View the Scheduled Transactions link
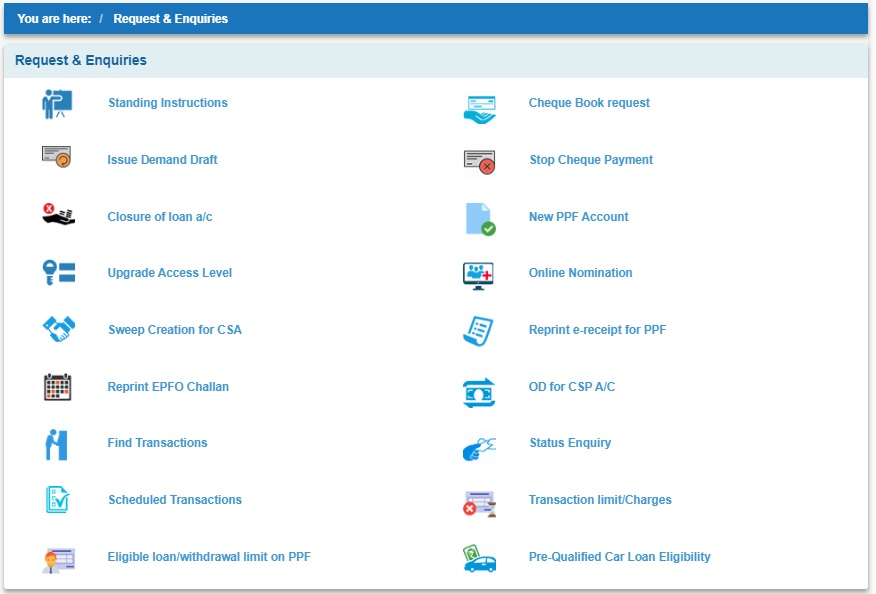Image resolution: width=876 pixels, height=594 pixels. click(175, 500)
